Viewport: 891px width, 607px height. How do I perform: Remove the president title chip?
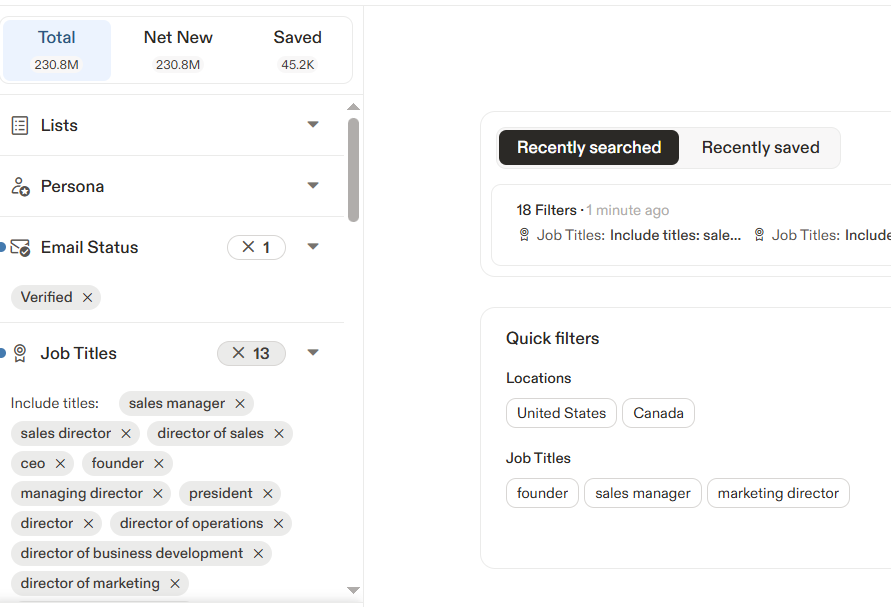tap(268, 494)
